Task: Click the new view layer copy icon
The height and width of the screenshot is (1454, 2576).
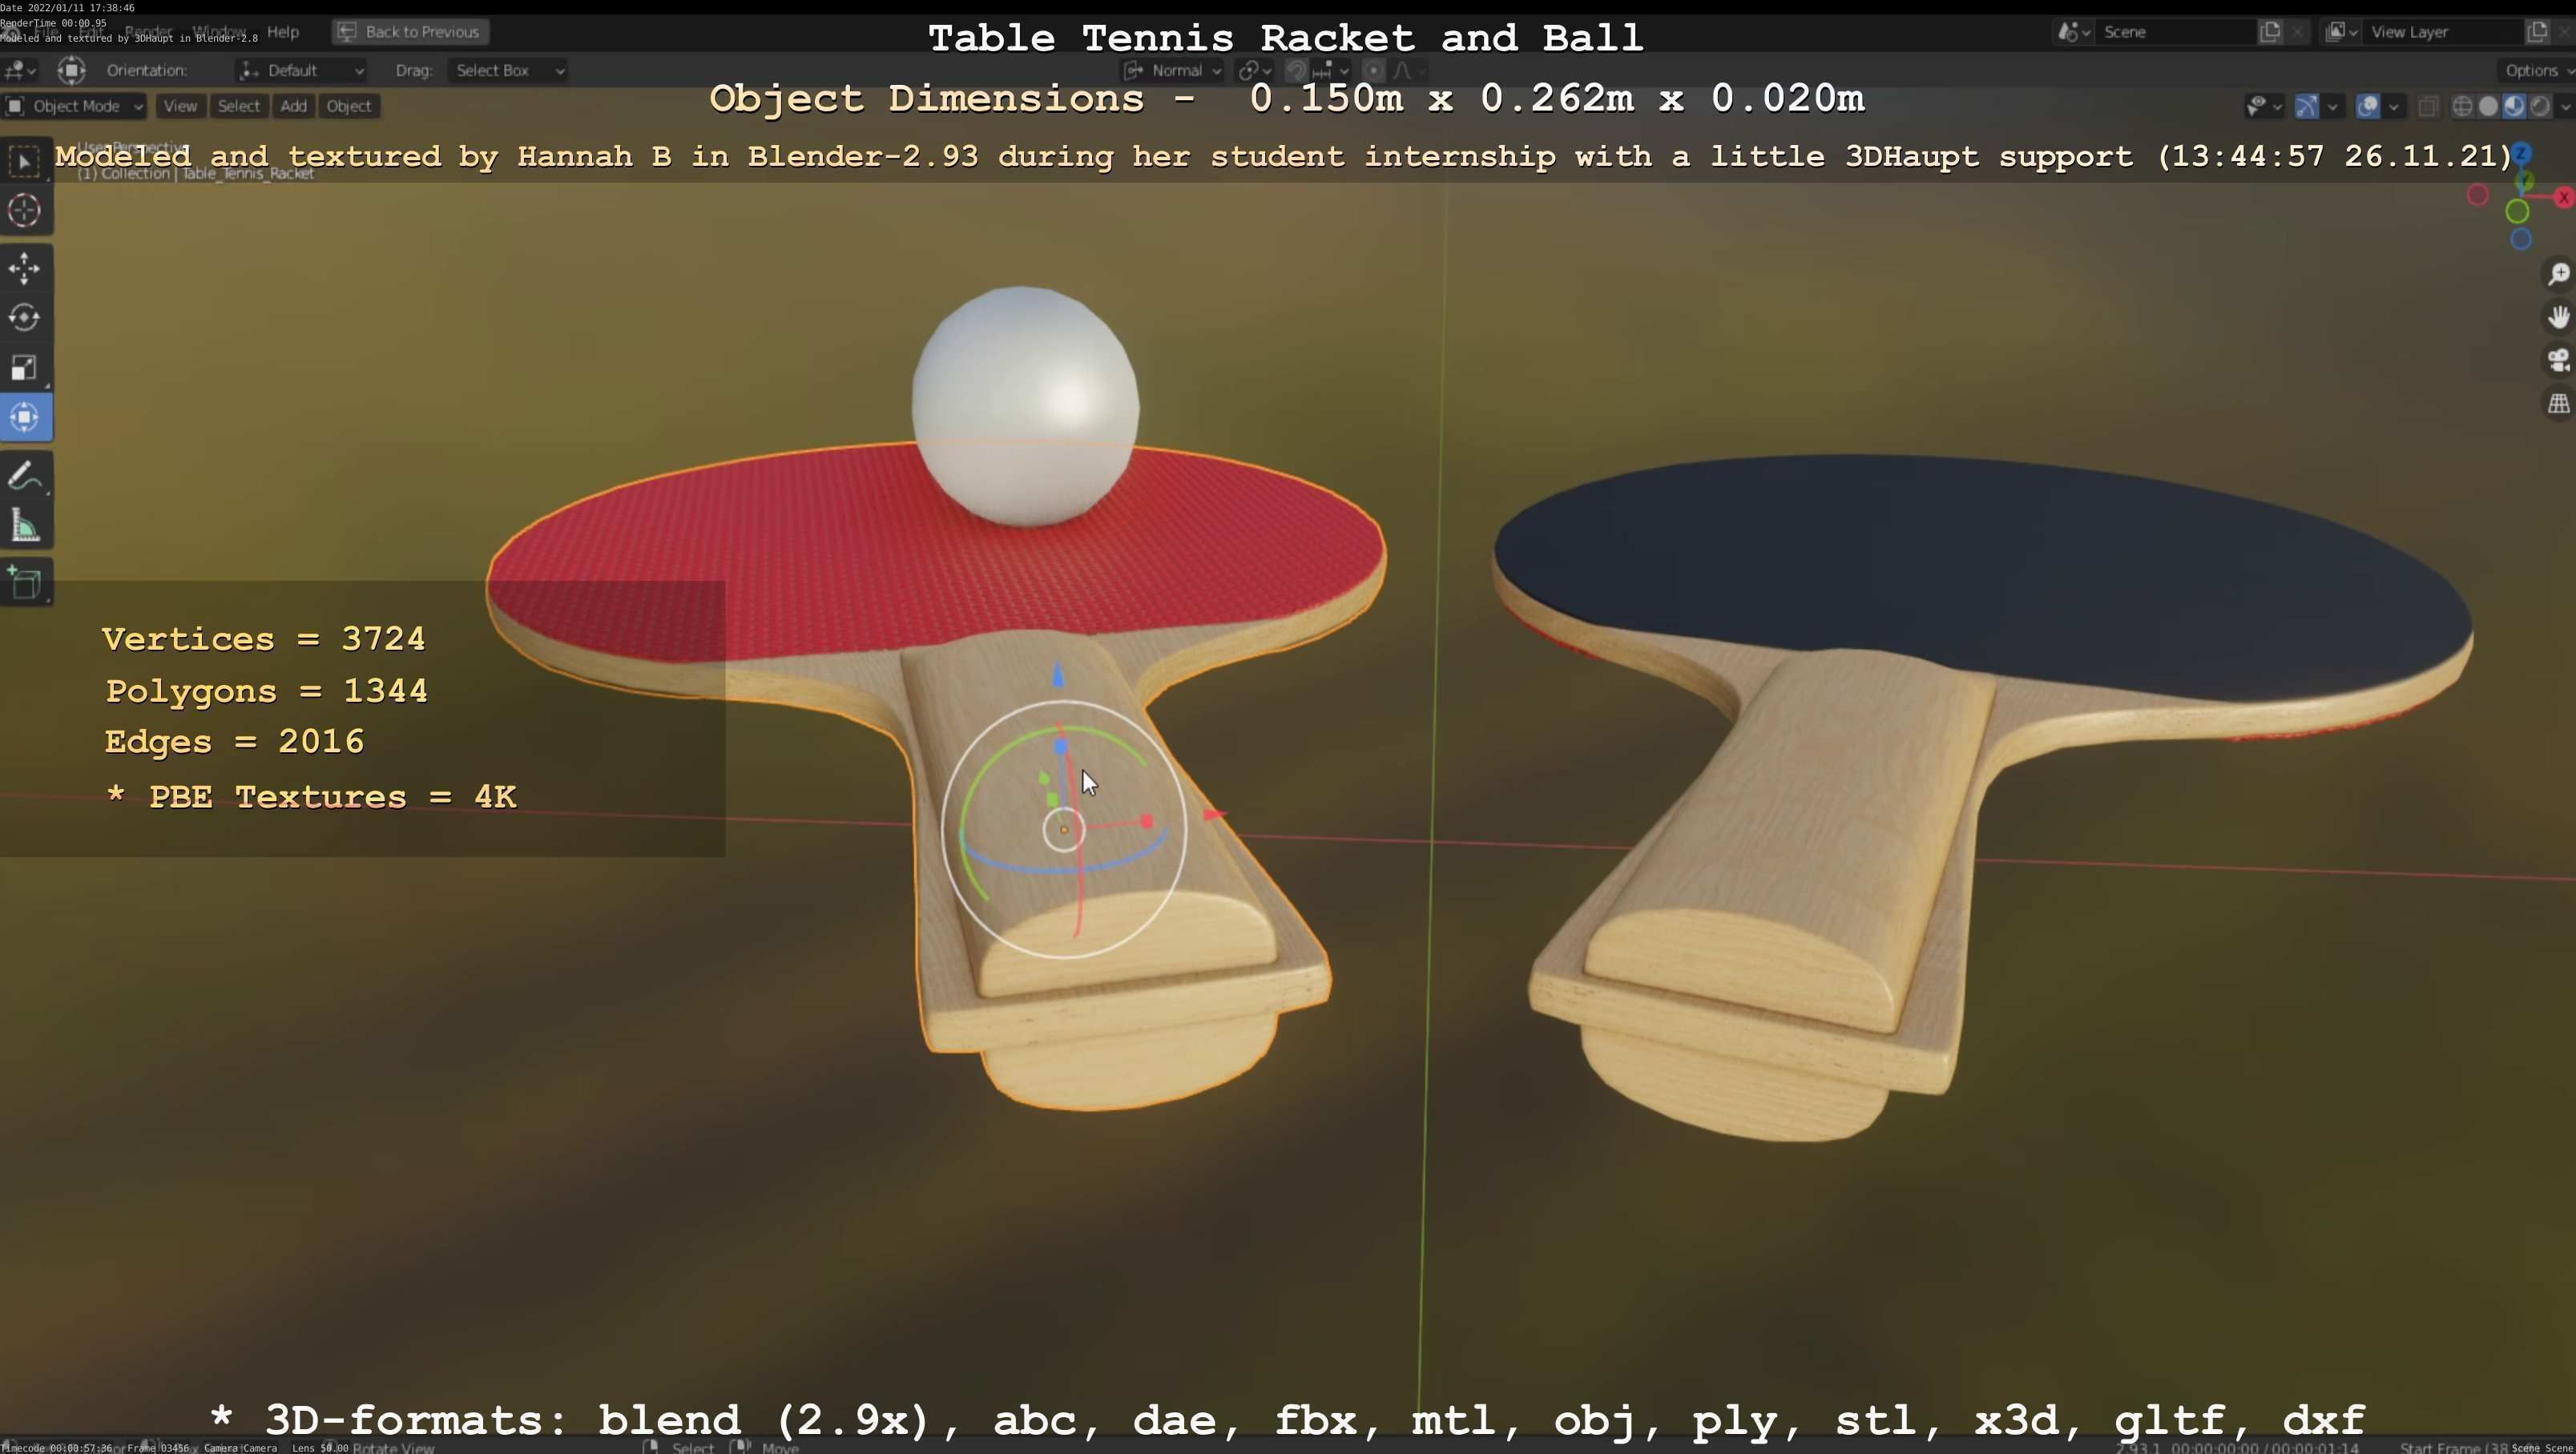Action: click(2538, 32)
